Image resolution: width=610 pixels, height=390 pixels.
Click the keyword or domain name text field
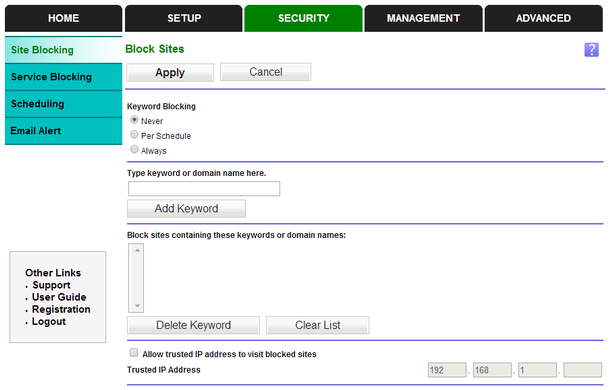click(x=204, y=188)
